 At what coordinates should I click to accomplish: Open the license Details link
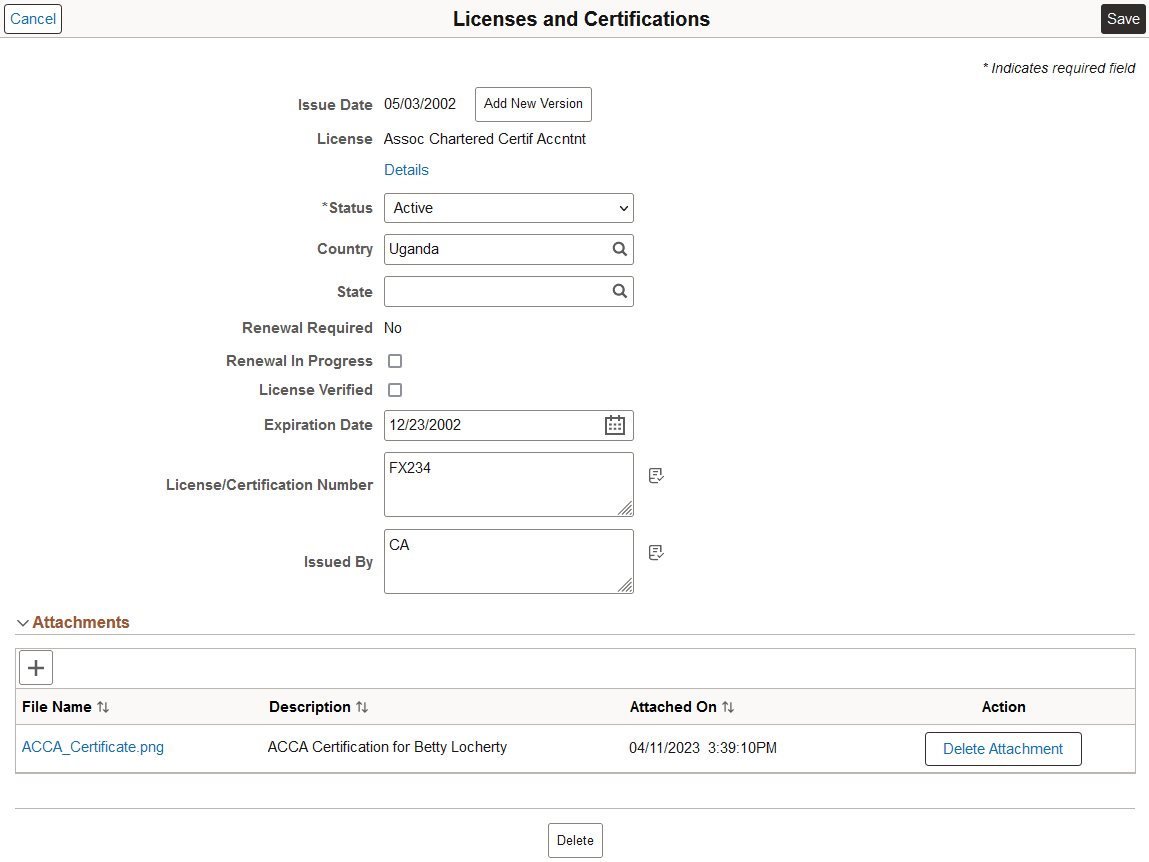tap(406, 170)
